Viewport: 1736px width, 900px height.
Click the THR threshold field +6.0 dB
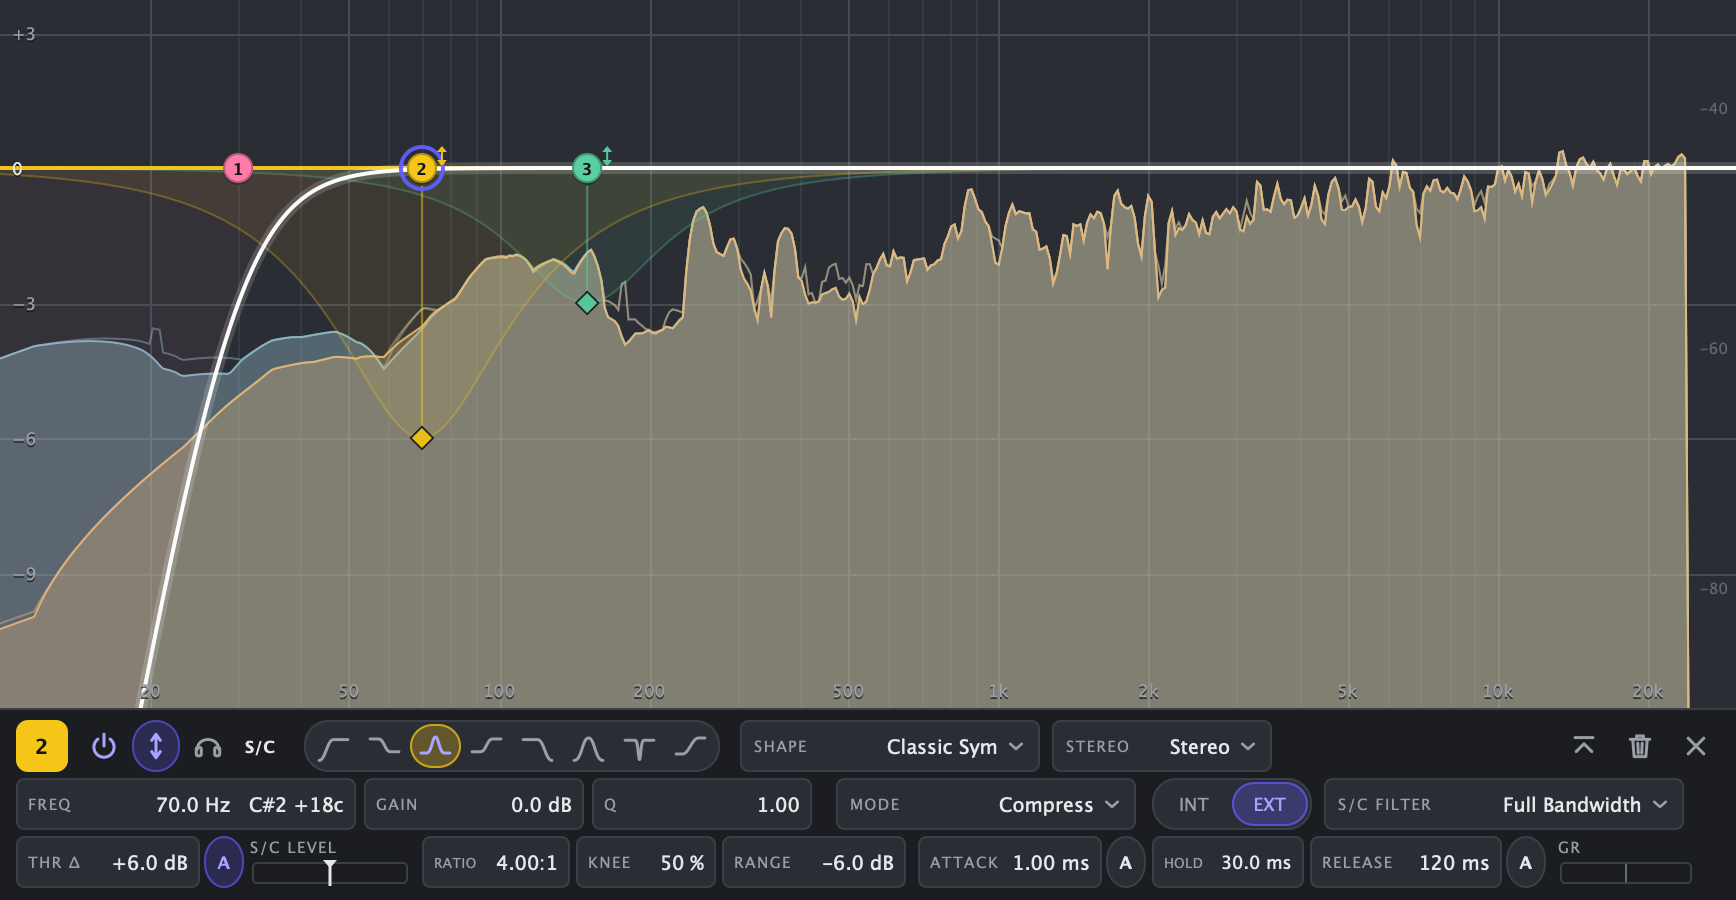pyautogui.click(x=108, y=863)
